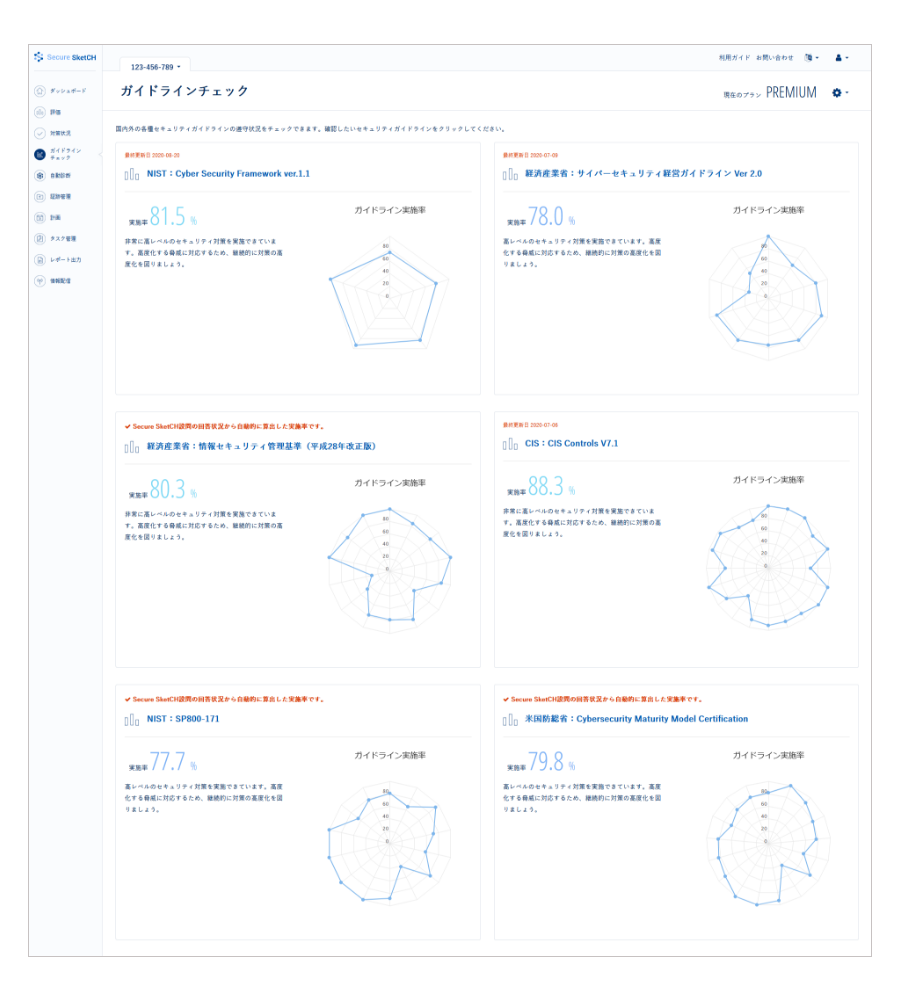Select the 対策状況 checkmark icon in sidebar

(x=40, y=133)
